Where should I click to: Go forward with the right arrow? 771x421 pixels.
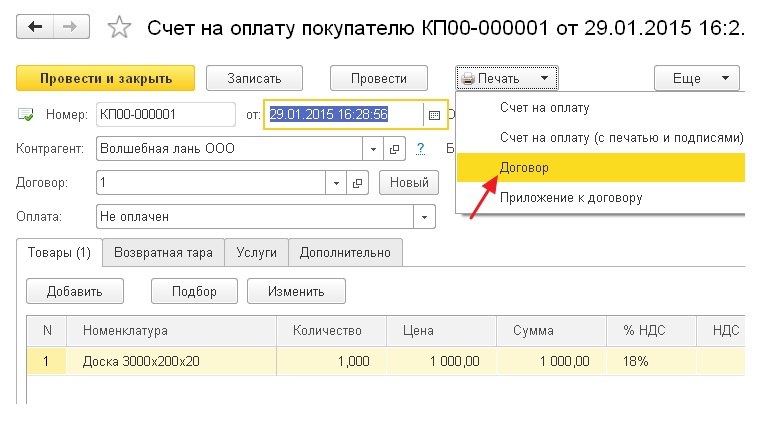(x=71, y=27)
